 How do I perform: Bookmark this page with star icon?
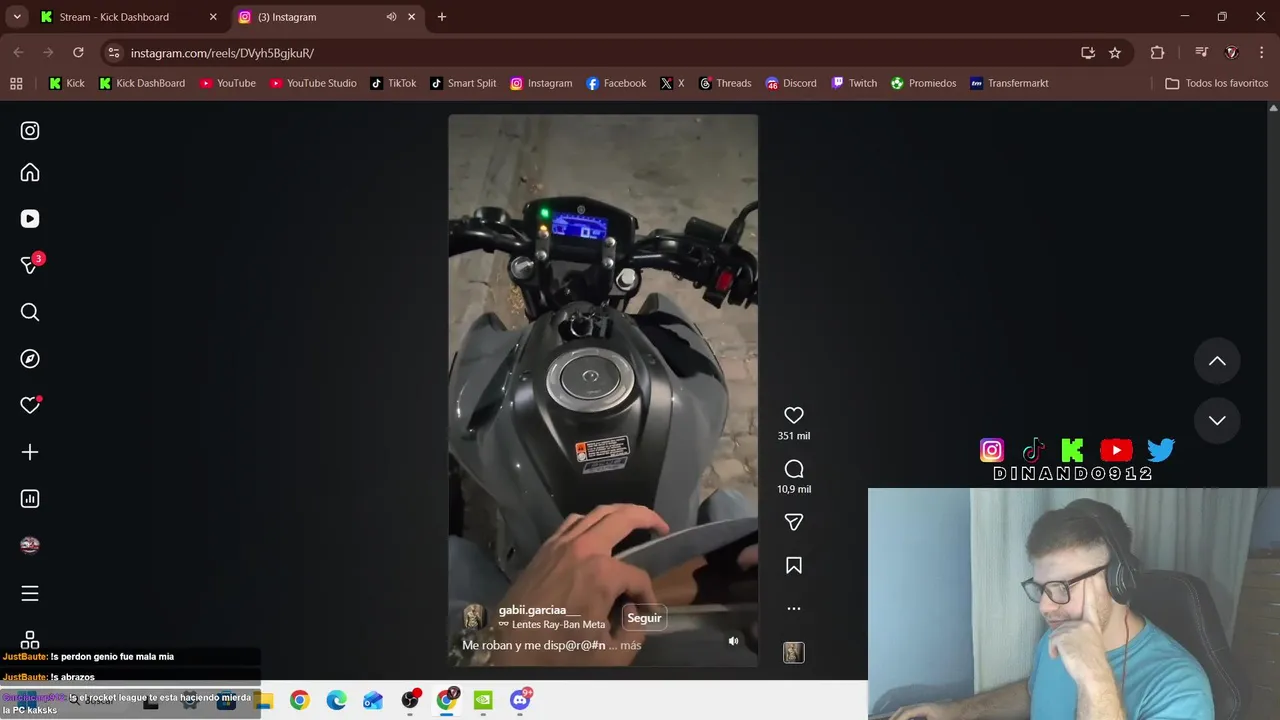[1115, 53]
